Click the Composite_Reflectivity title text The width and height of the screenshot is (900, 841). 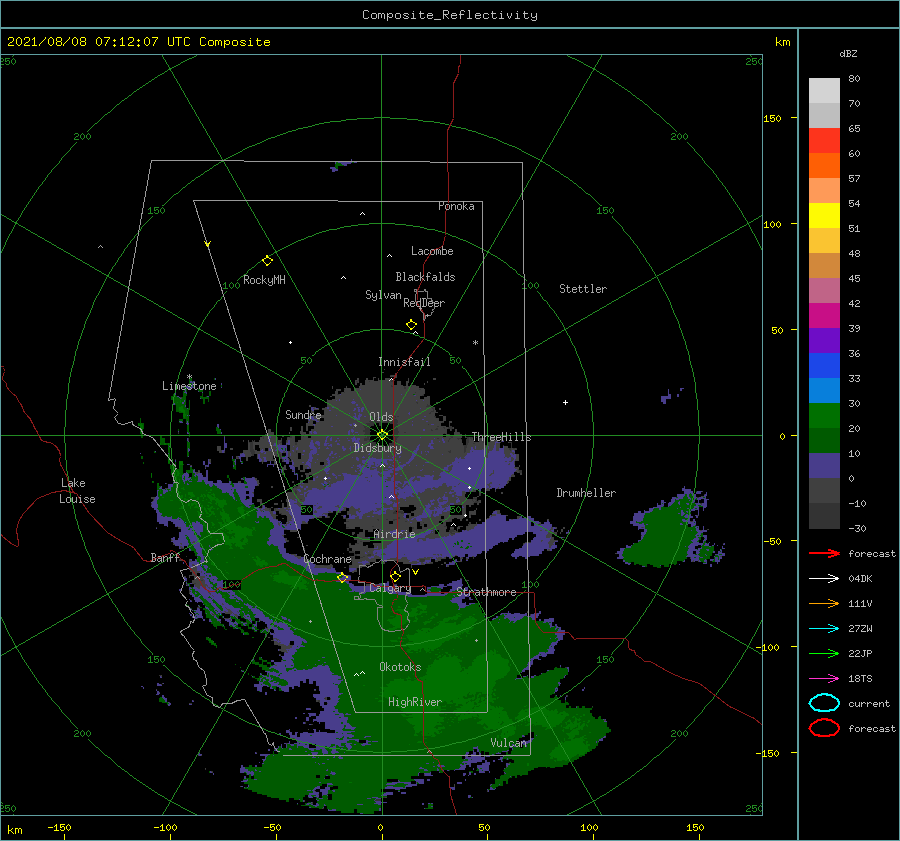(450, 15)
